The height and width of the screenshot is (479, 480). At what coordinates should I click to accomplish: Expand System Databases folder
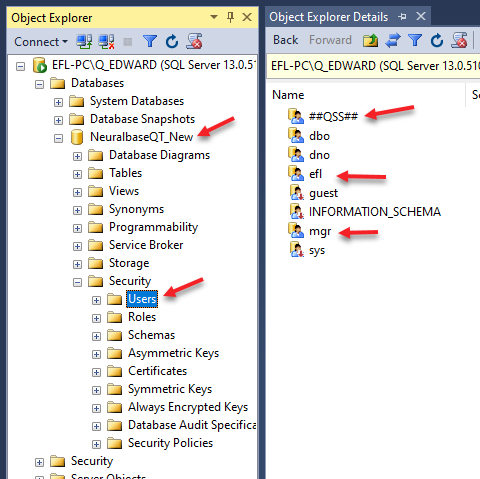coord(58,102)
